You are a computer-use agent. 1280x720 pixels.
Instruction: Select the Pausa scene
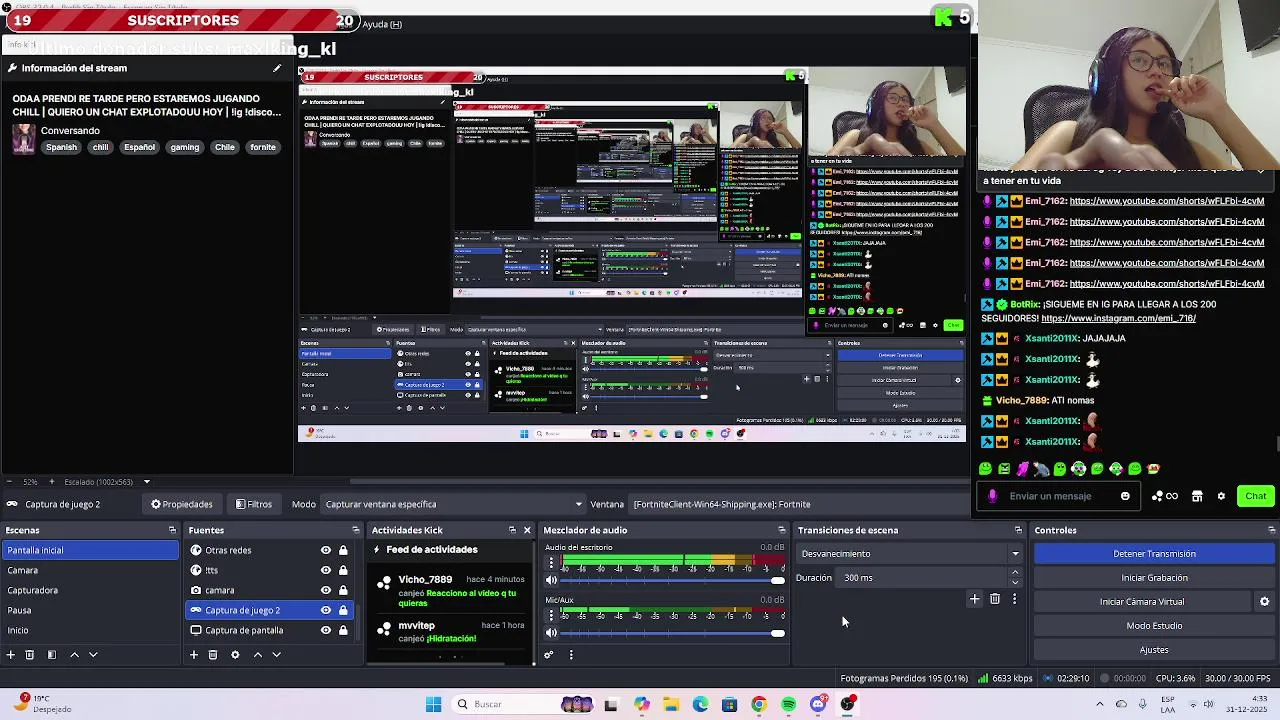click(90, 610)
